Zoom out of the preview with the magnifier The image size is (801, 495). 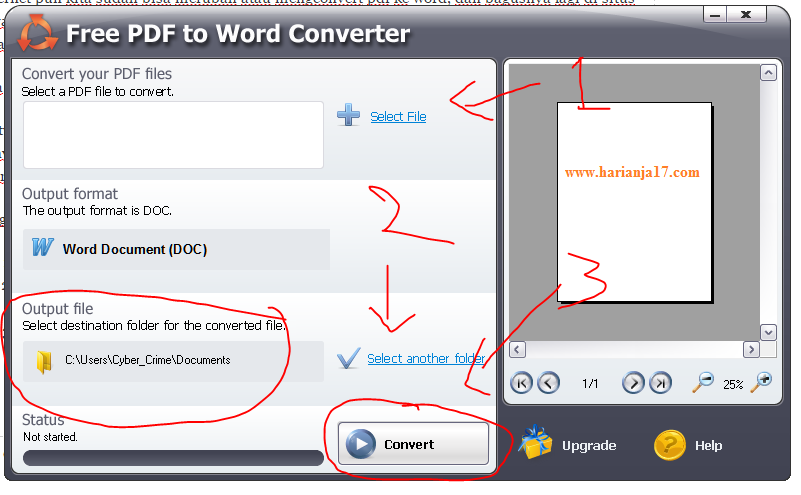(x=703, y=382)
